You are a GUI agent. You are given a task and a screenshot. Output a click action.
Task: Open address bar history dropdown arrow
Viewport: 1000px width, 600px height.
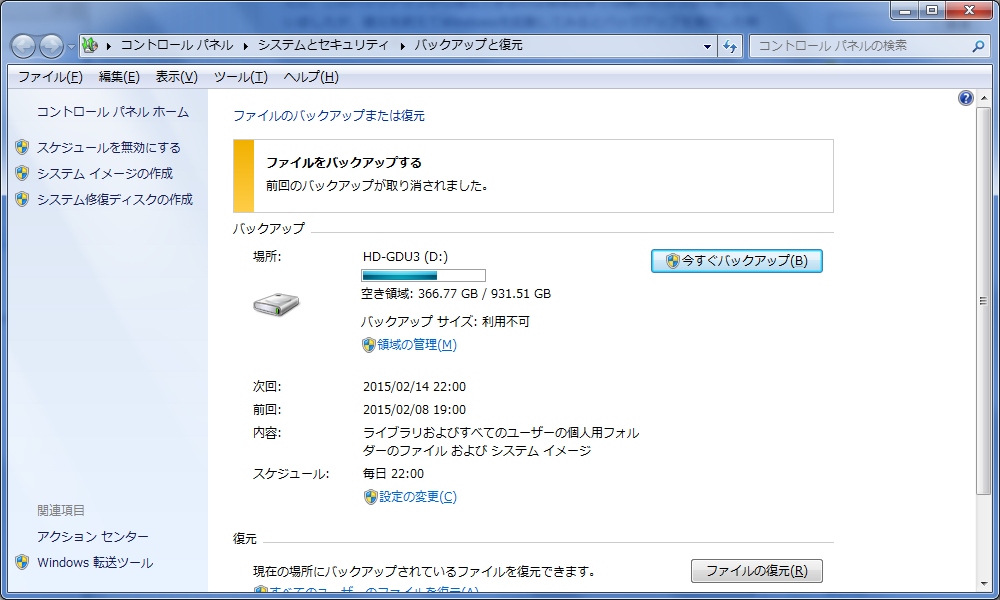pyautogui.click(x=707, y=46)
